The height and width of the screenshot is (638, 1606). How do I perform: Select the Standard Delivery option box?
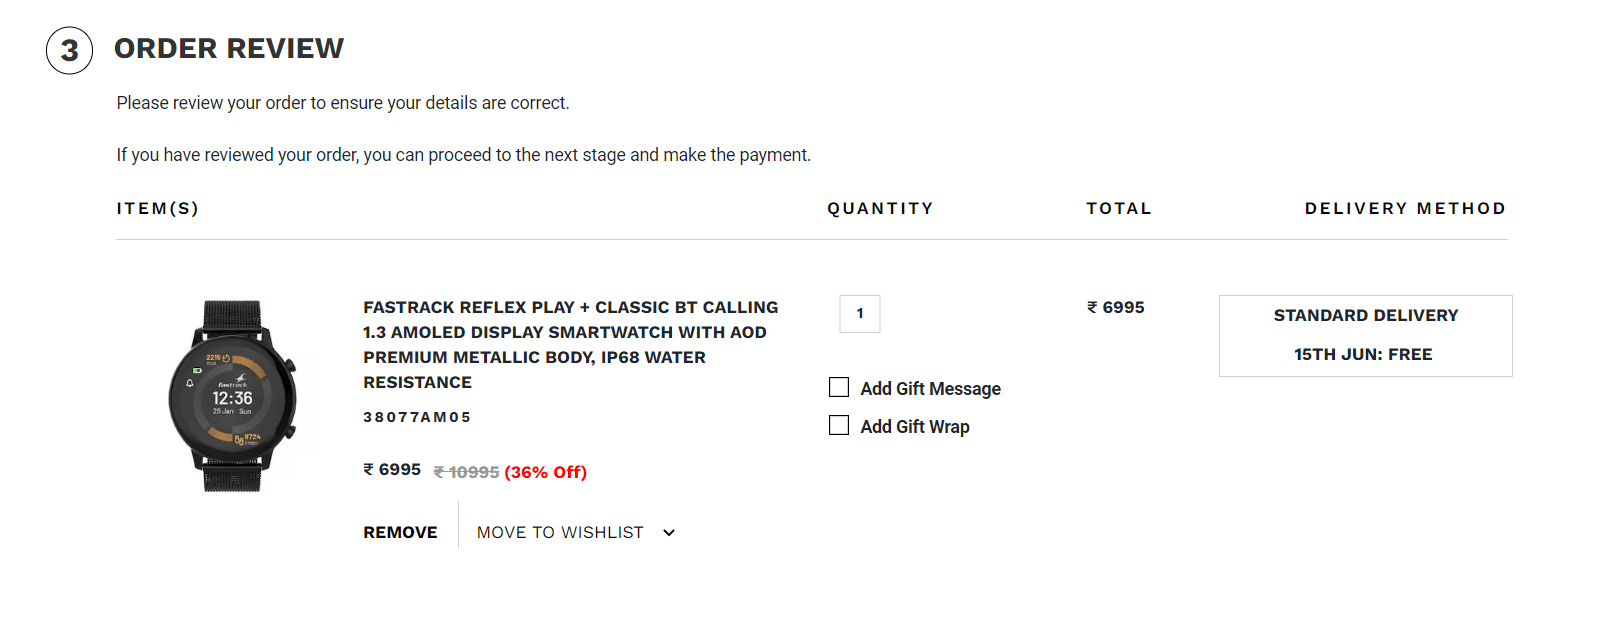tap(1365, 336)
